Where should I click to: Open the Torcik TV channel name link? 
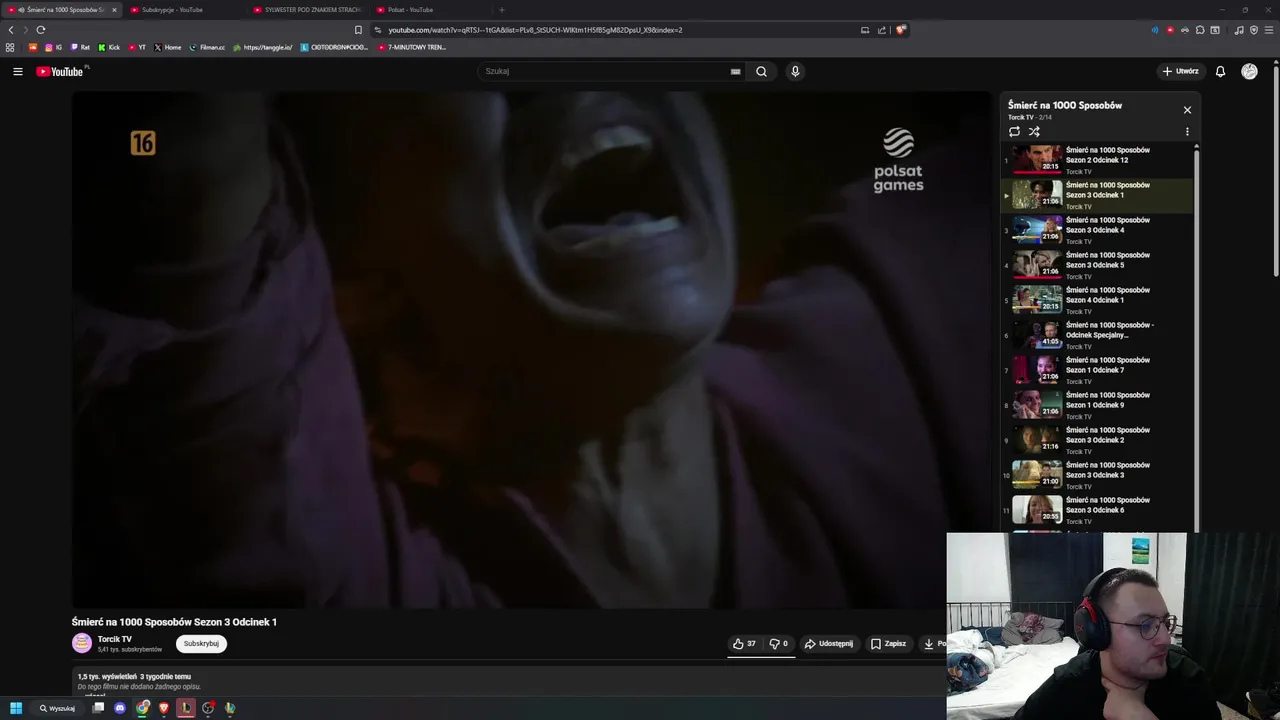pos(114,639)
